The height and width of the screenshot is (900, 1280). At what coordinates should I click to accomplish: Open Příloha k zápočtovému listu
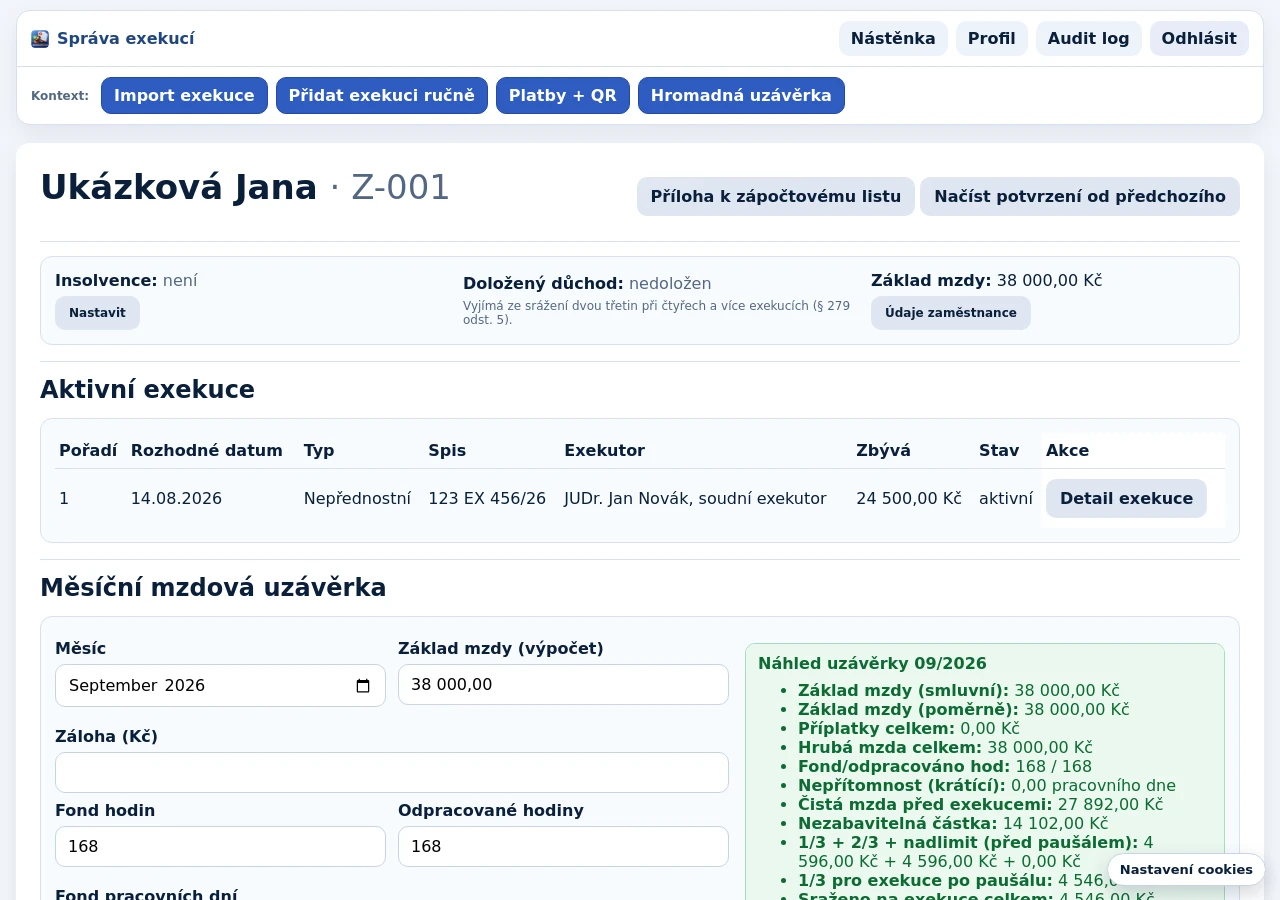[776, 197]
